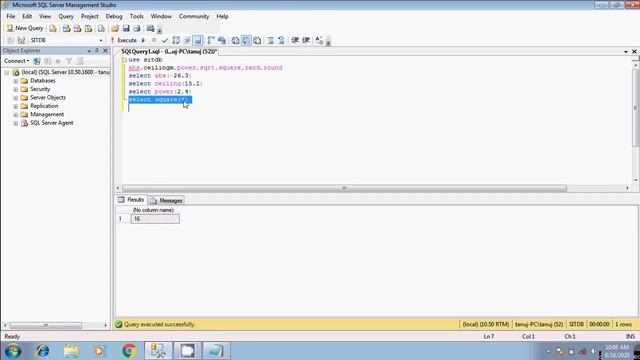The width and height of the screenshot is (640, 360).
Task: Expand the Replication folder node
Action: [16, 106]
